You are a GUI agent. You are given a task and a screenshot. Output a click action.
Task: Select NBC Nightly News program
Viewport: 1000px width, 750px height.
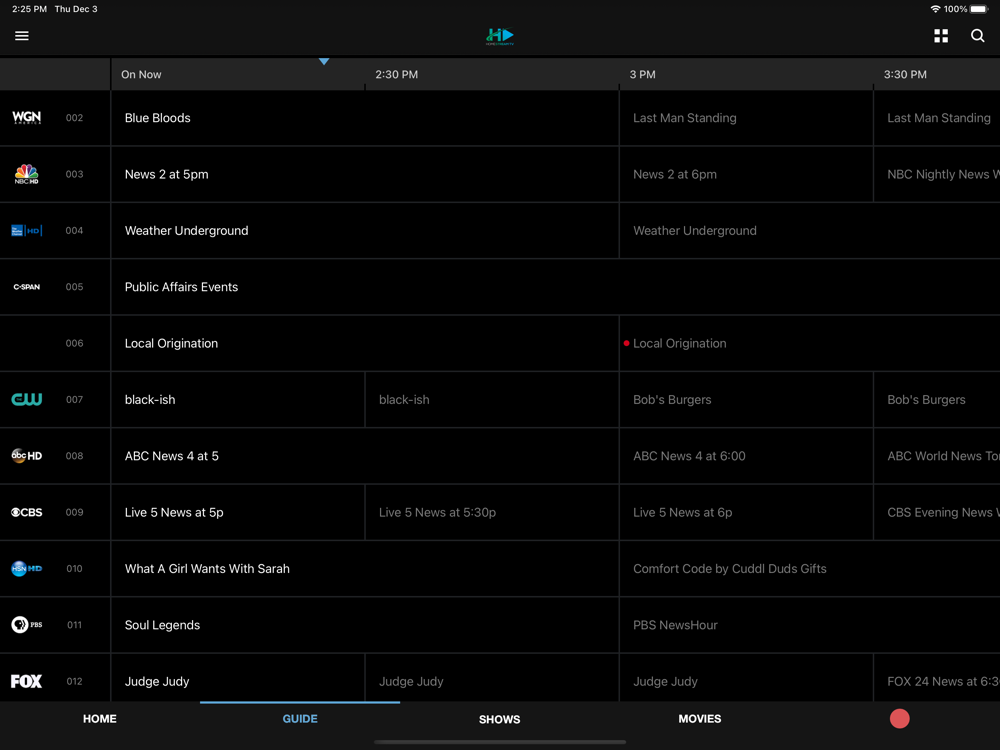click(x=937, y=174)
